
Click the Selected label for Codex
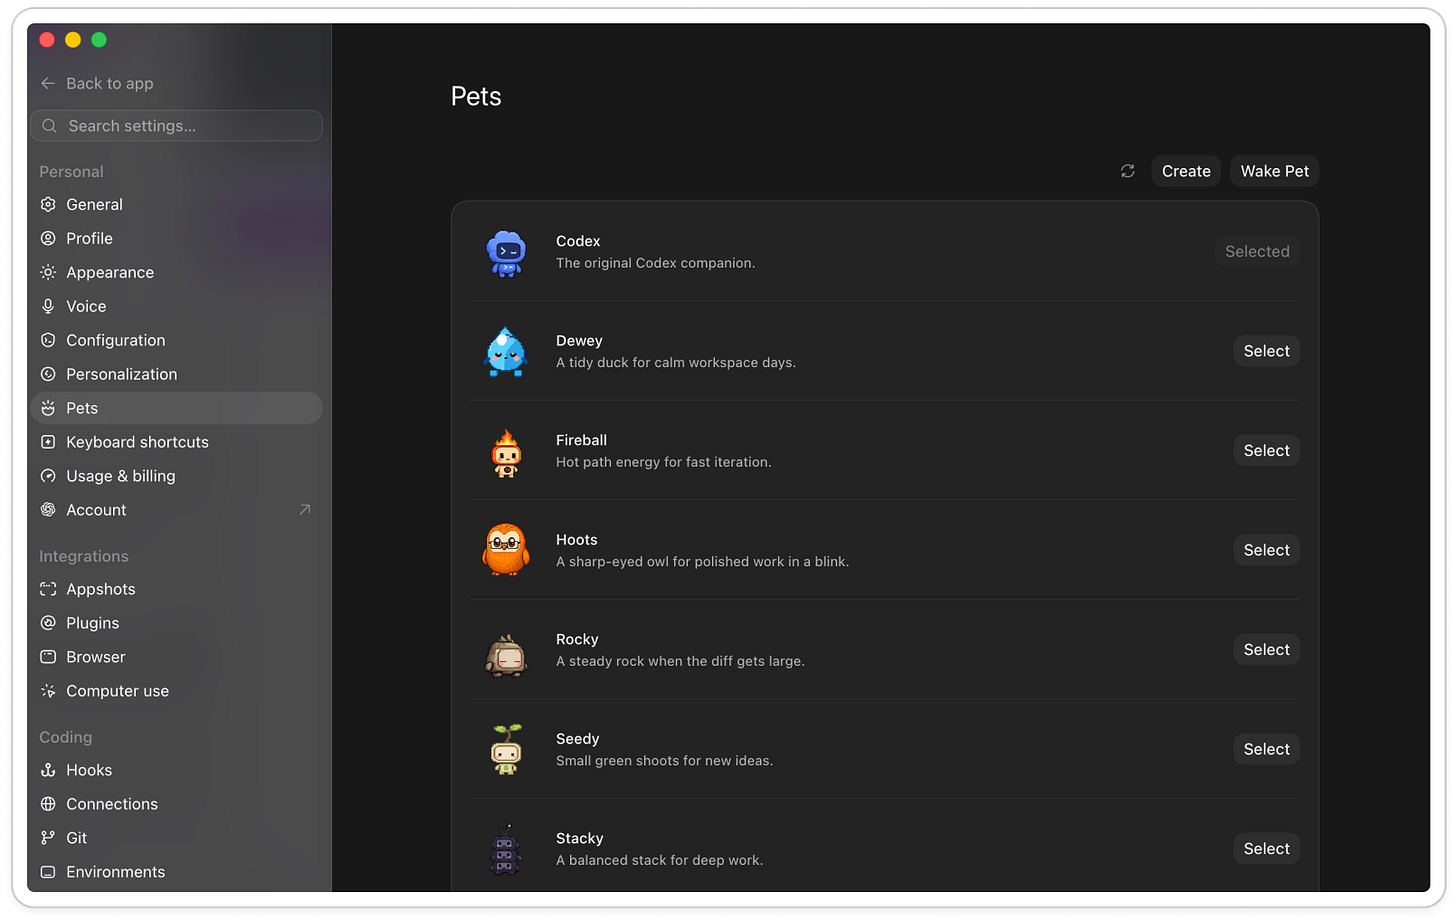click(x=1257, y=252)
